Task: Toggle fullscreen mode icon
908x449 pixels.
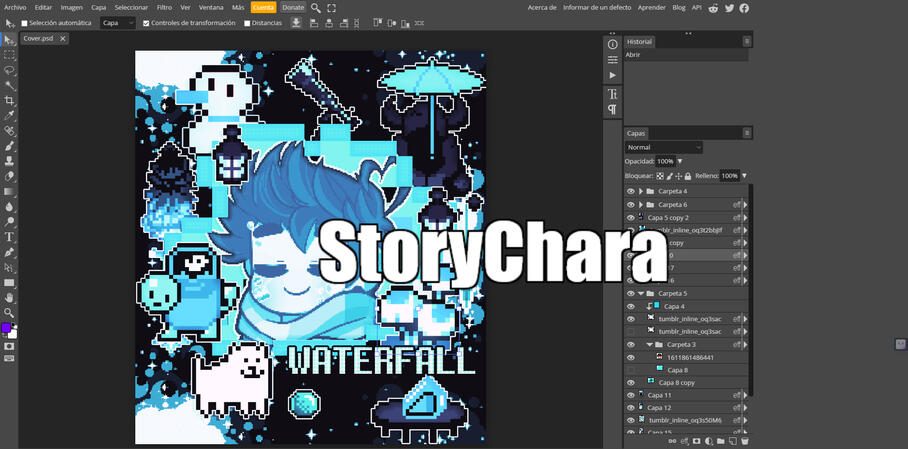Action: pyautogui.click(x=331, y=7)
